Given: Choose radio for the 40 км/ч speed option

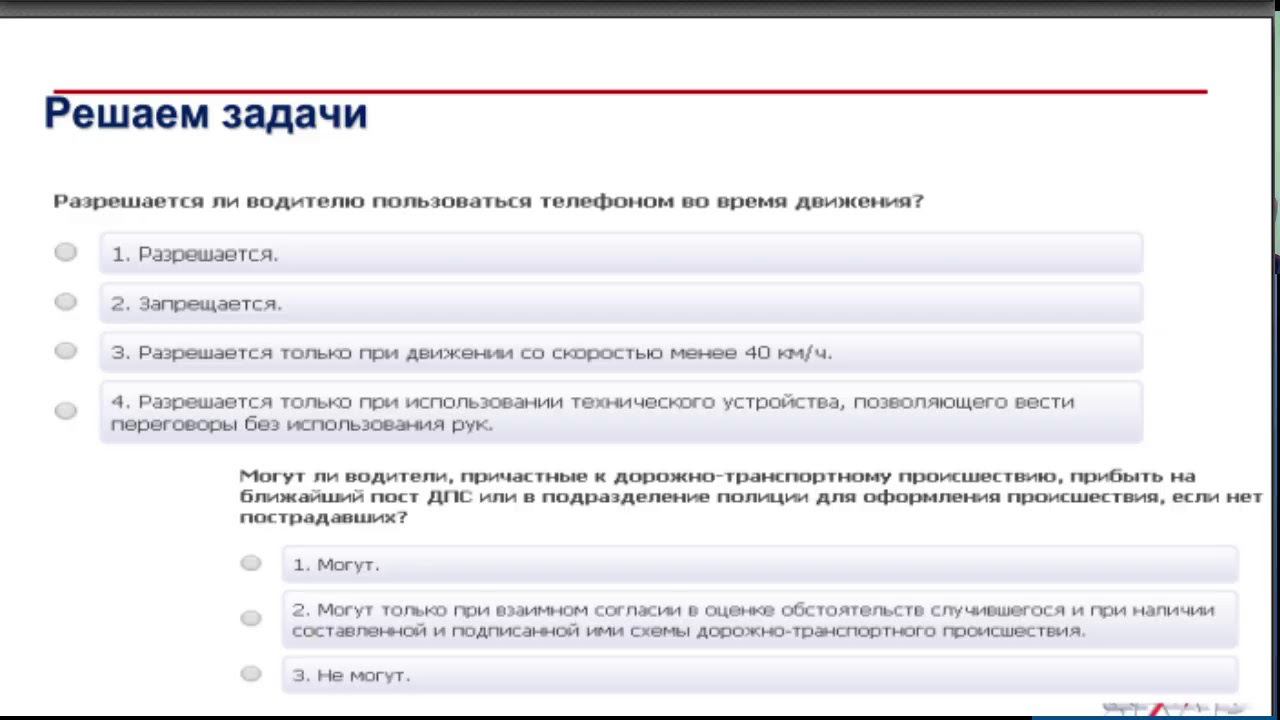Looking at the screenshot, I should pos(66,350).
